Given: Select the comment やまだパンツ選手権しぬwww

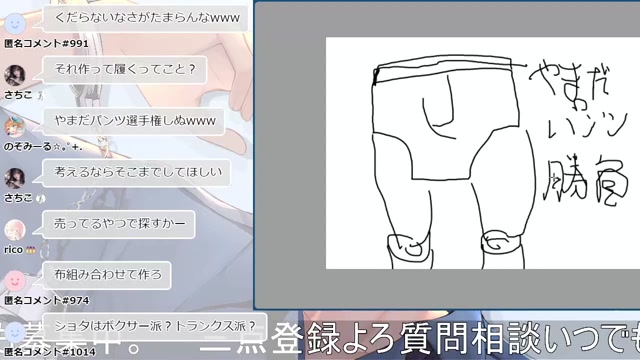Looking at the screenshot, I should [x=134, y=121].
